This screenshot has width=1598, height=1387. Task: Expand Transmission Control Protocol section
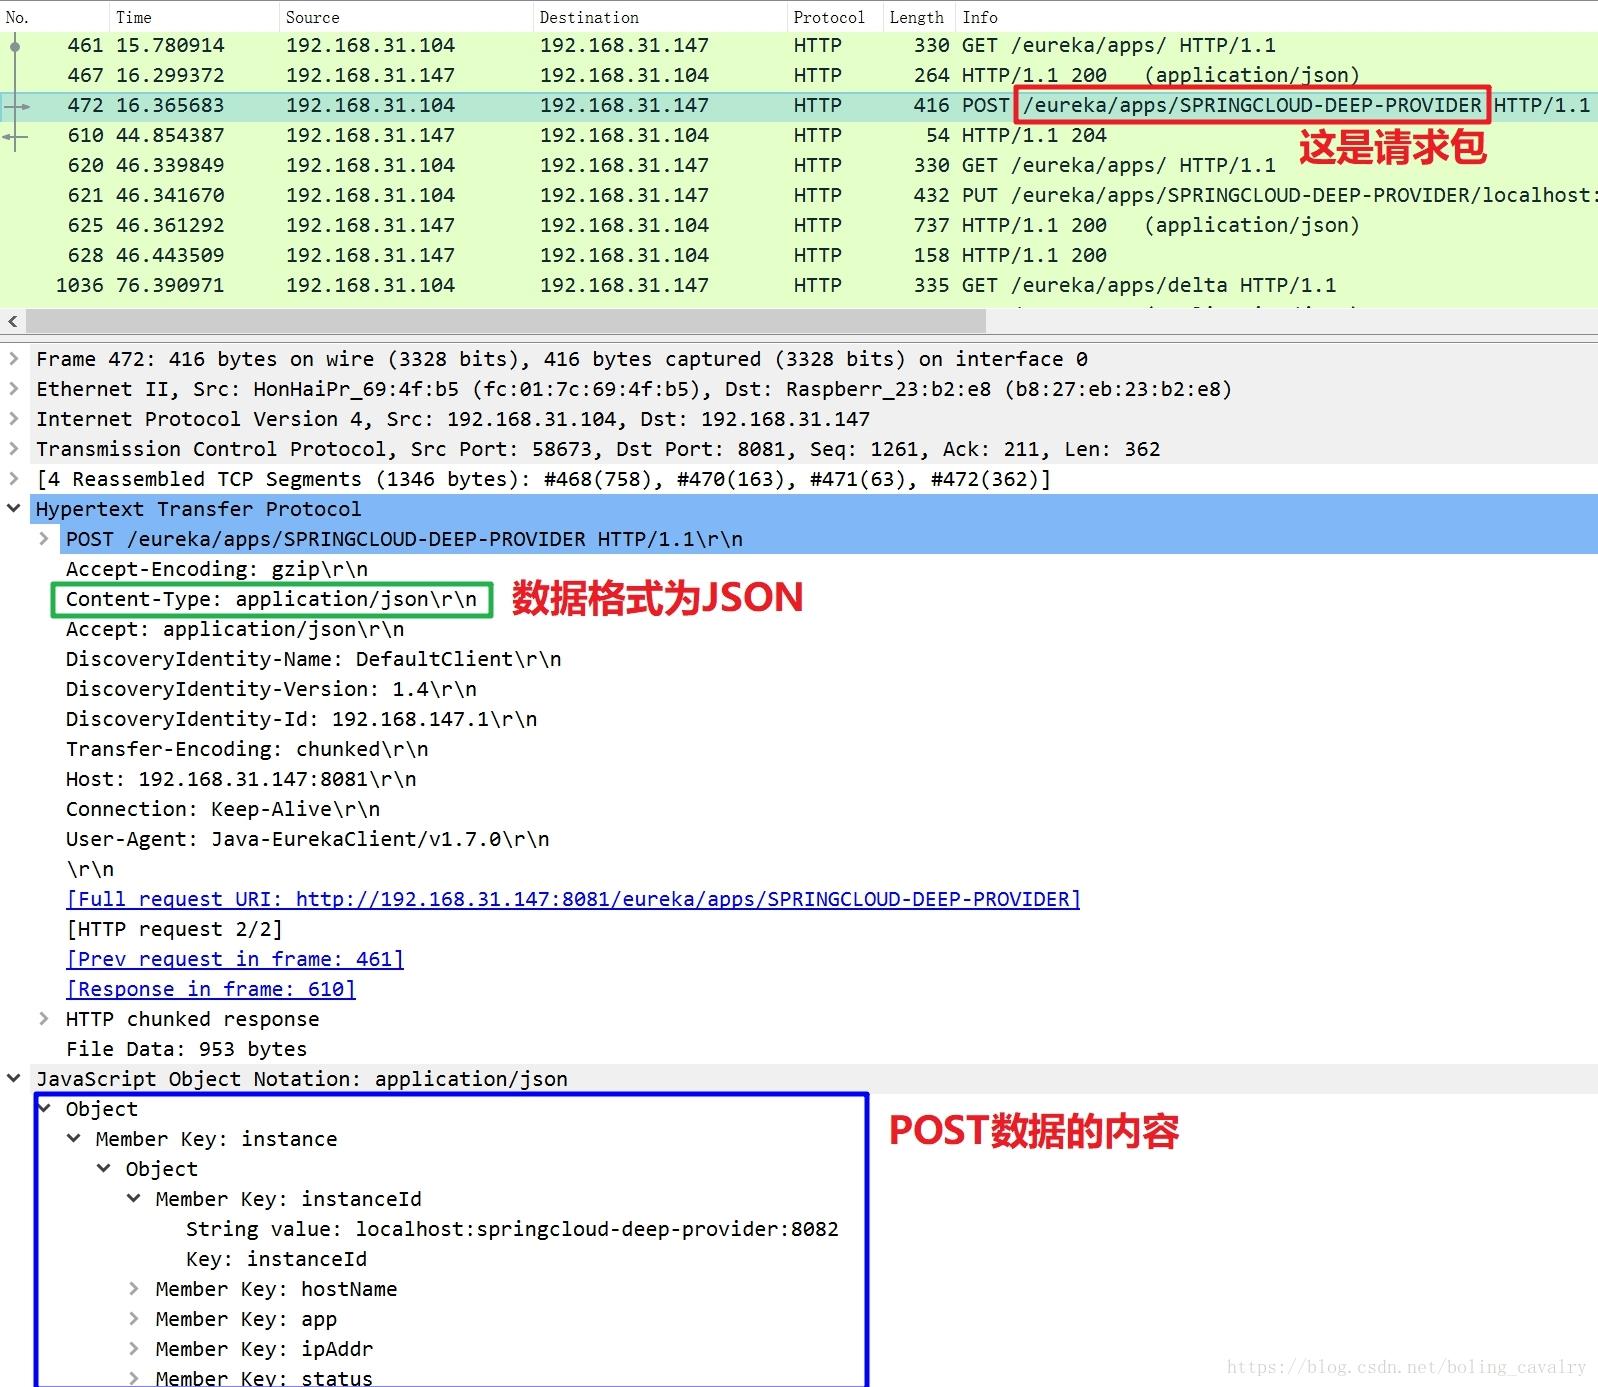[14, 448]
